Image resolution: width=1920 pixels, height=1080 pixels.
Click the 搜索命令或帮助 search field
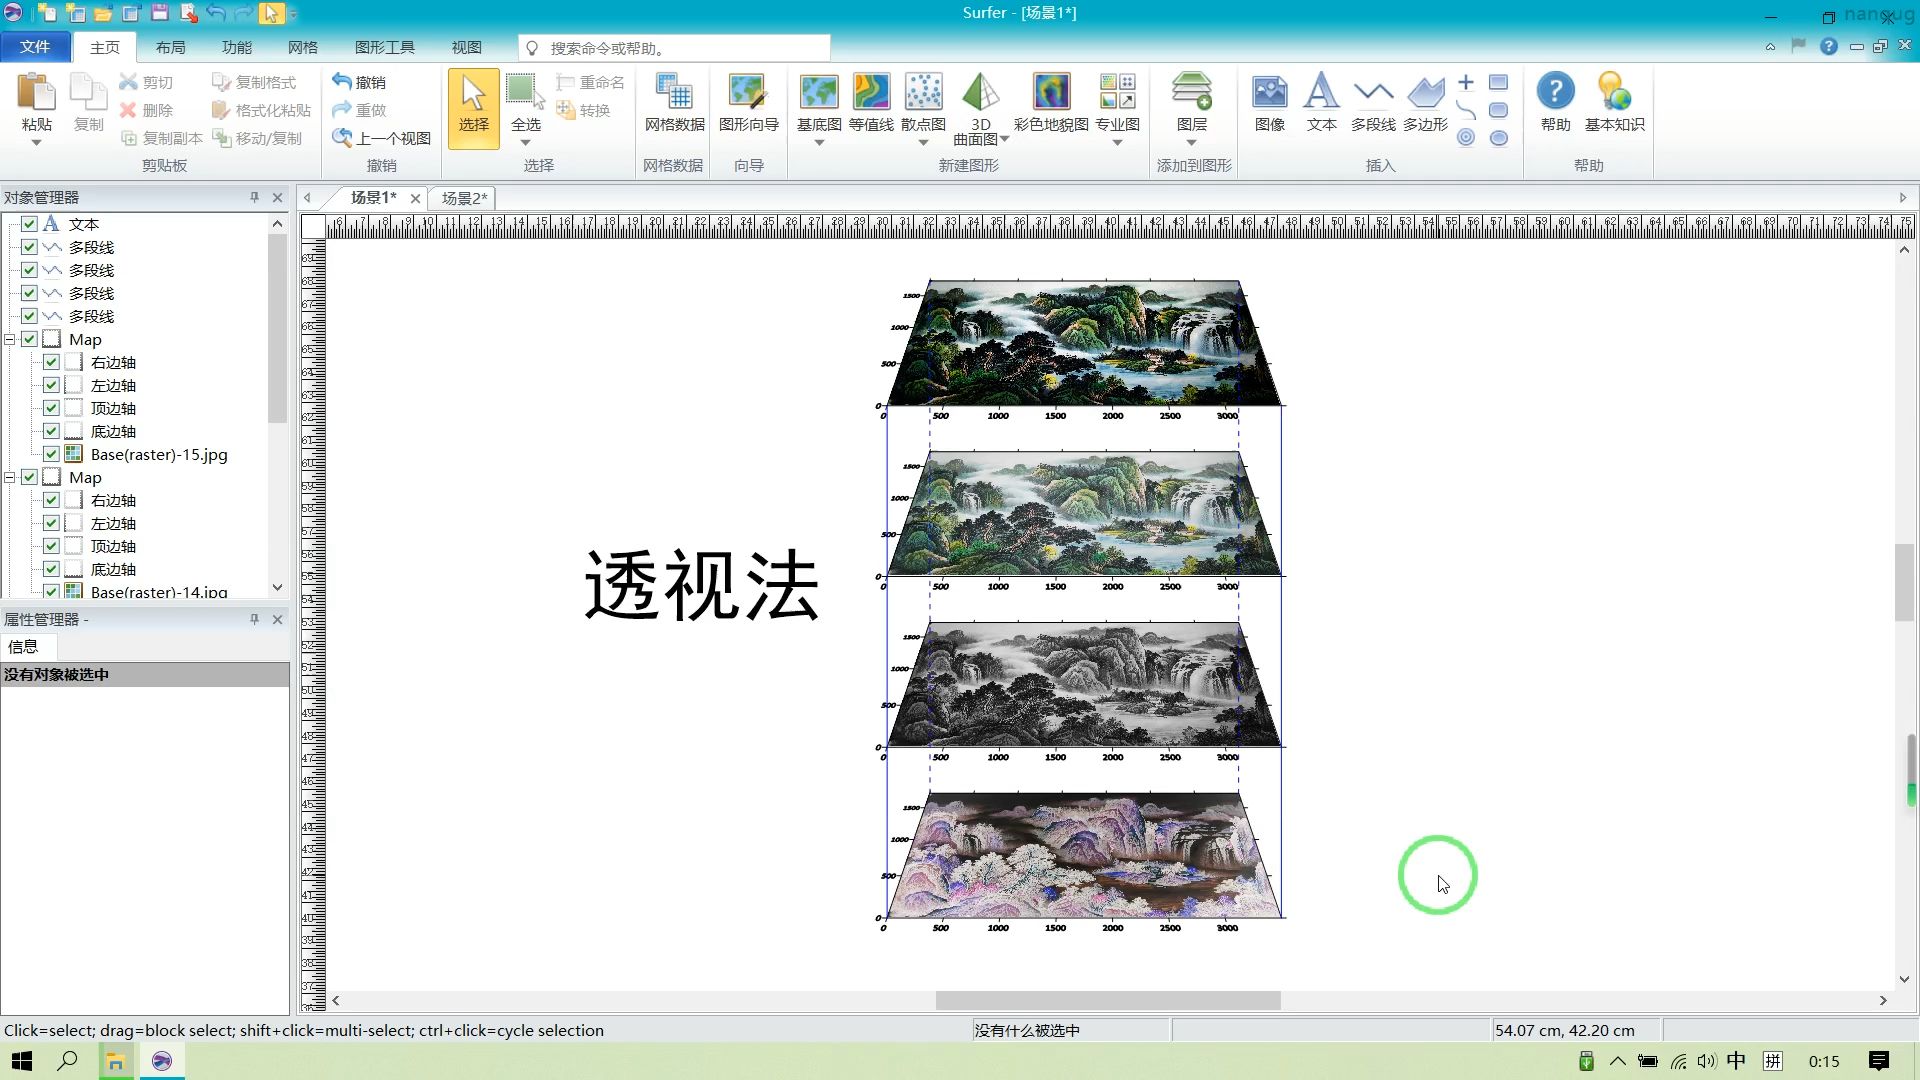point(674,48)
